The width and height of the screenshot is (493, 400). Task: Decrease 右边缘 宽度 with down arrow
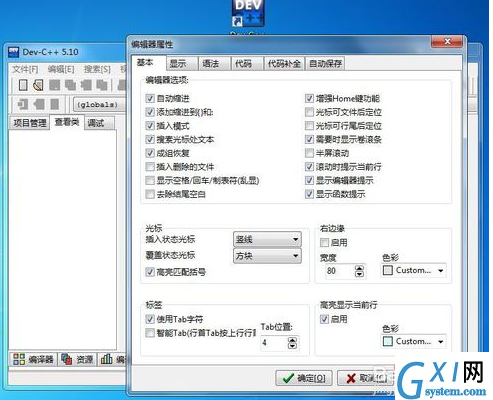coord(359,274)
